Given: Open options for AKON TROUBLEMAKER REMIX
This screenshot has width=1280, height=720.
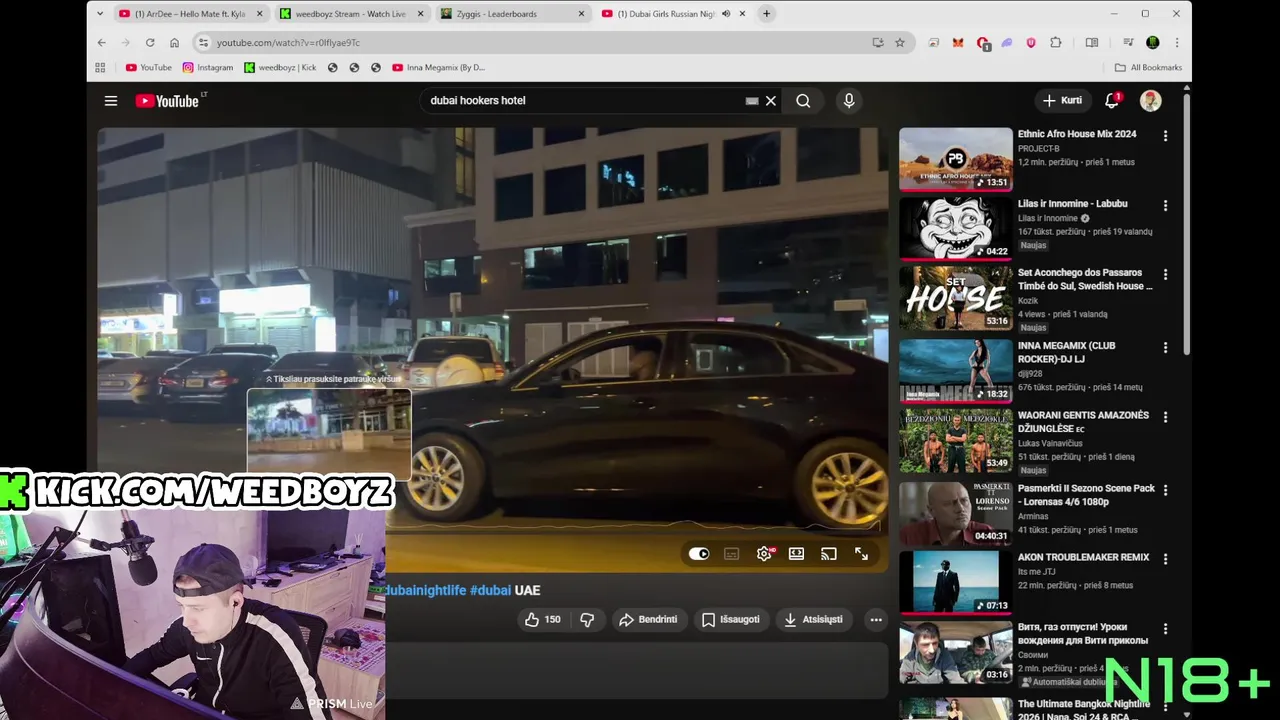Looking at the screenshot, I should (1165, 559).
